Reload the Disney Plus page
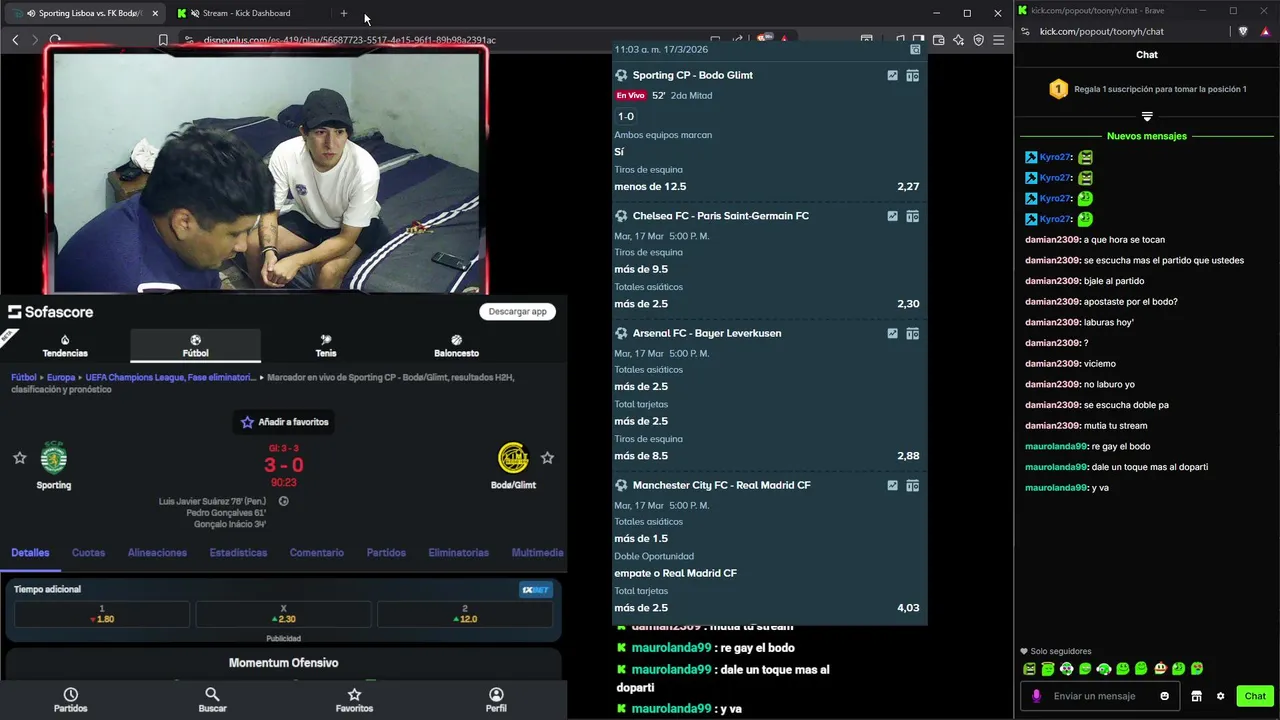1280x720 pixels. coord(55,40)
